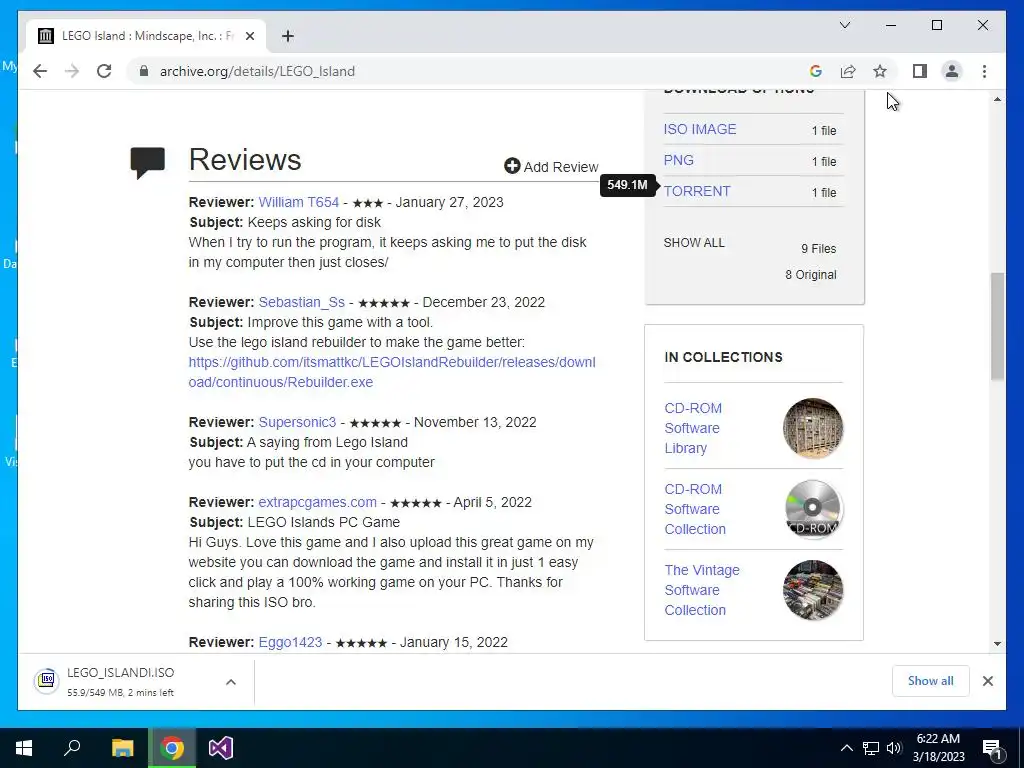Click Show all downloads button
Image resolution: width=1024 pixels, height=768 pixels.
coord(930,681)
